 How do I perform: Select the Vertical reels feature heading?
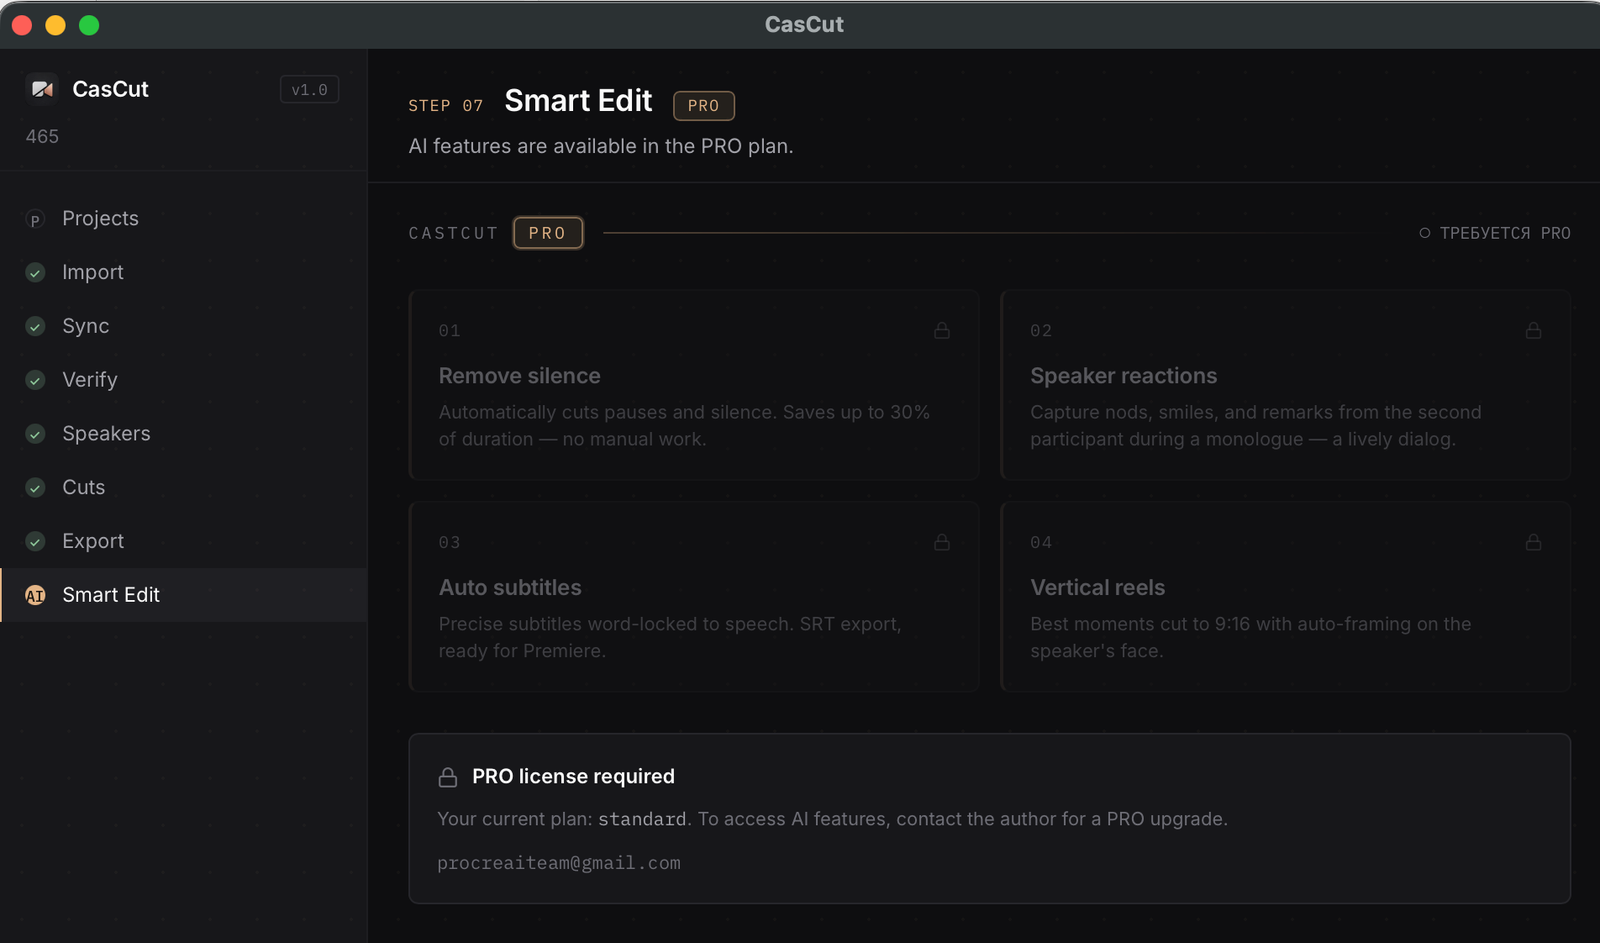pos(1098,588)
